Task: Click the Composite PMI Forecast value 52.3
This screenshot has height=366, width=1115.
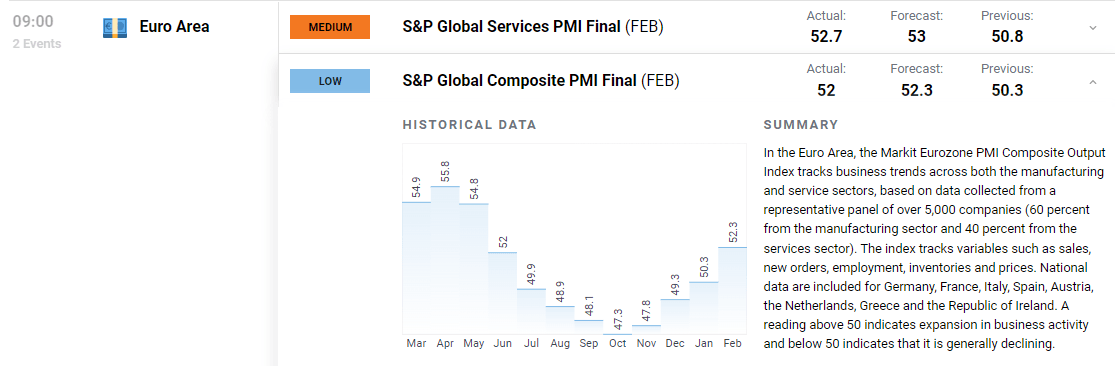Action: click(x=917, y=90)
